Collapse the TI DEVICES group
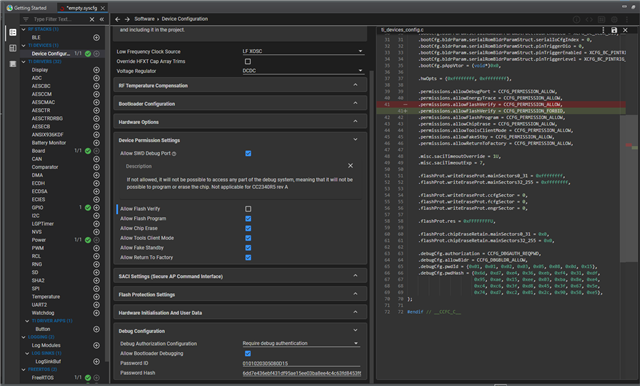 (24, 45)
